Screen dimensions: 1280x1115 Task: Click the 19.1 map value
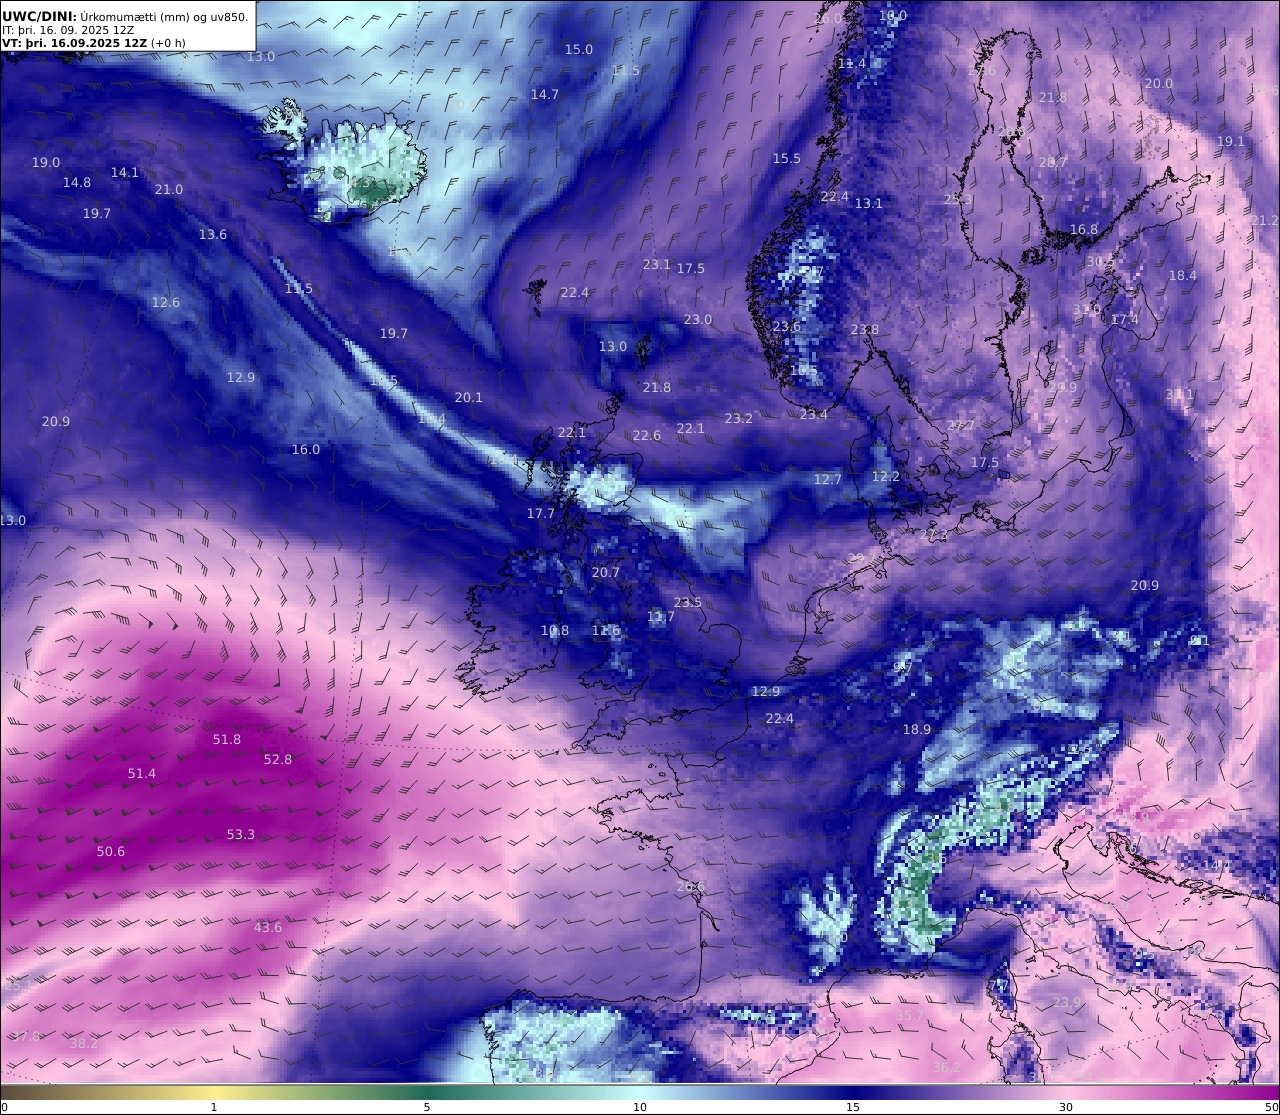[x=1231, y=141]
